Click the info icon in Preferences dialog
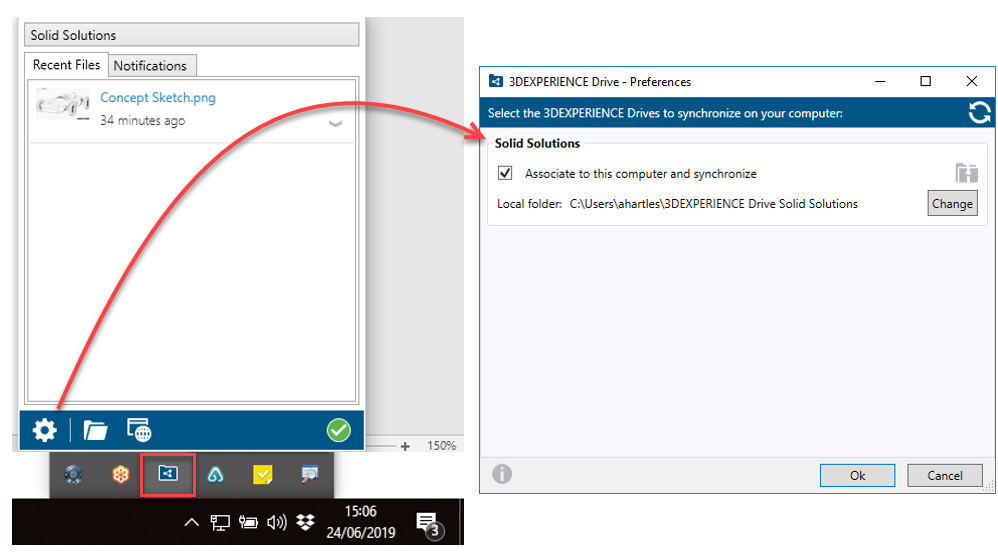 [x=502, y=474]
